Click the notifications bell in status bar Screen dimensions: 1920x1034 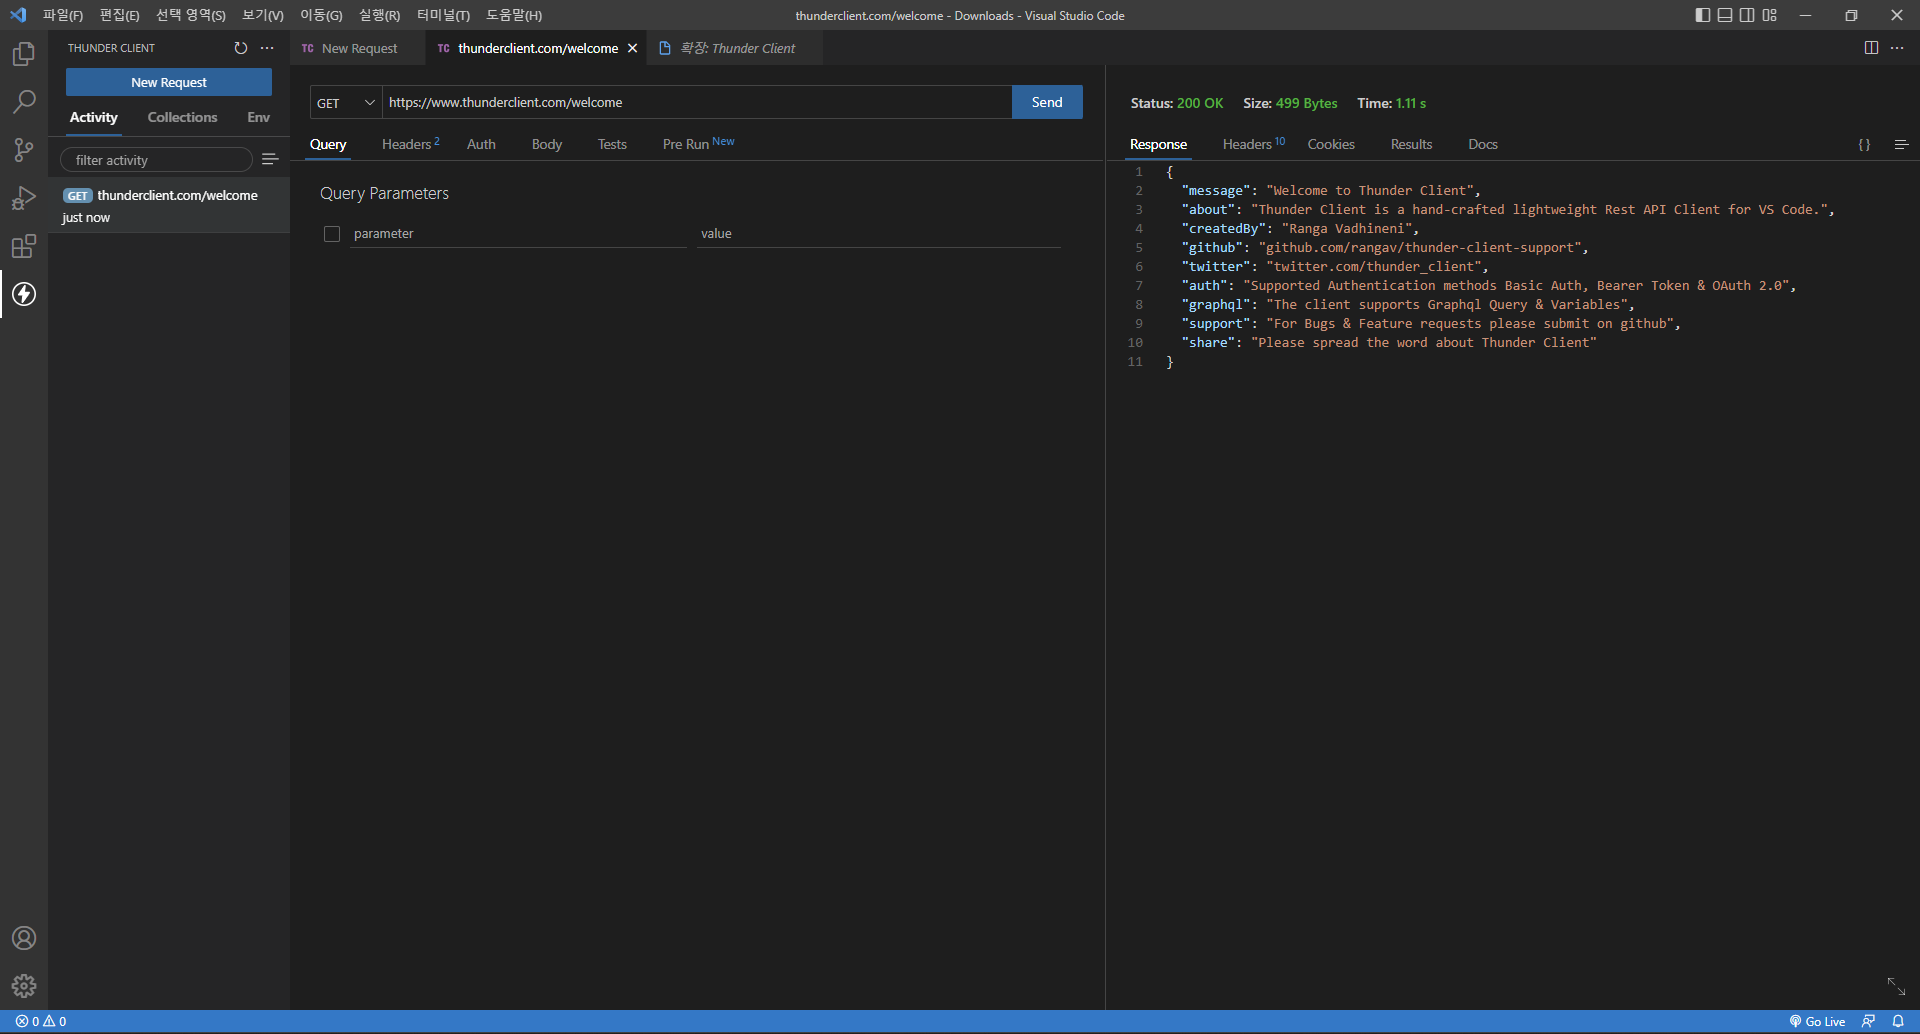[x=1898, y=1021]
